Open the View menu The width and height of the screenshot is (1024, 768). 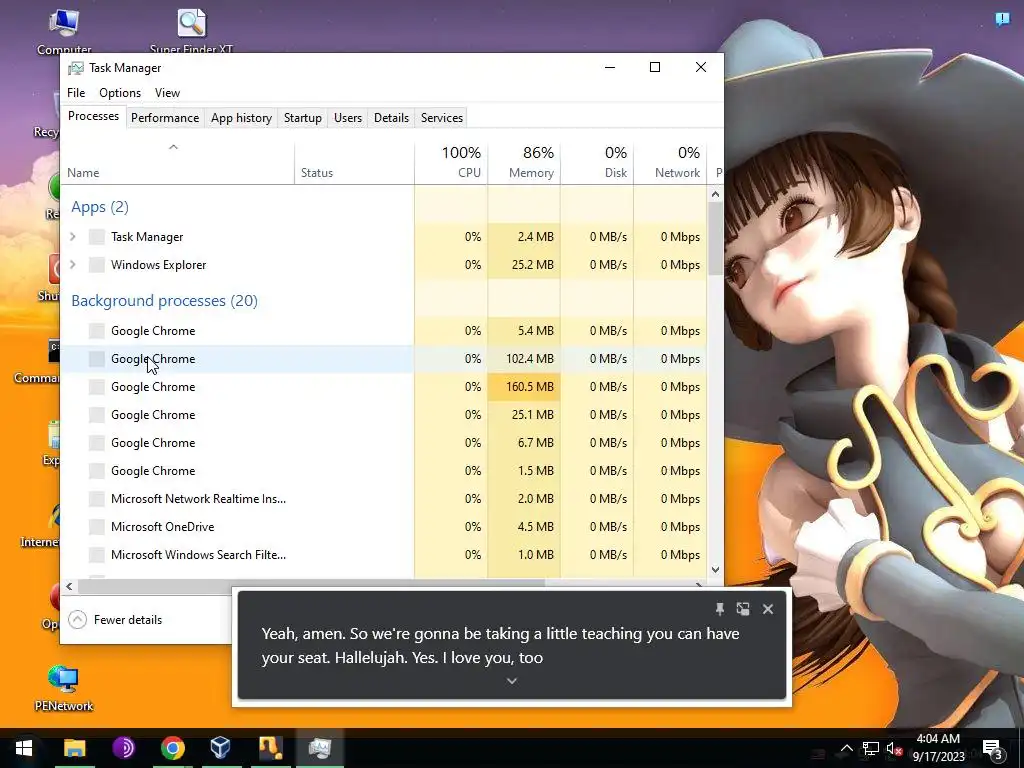(167, 93)
